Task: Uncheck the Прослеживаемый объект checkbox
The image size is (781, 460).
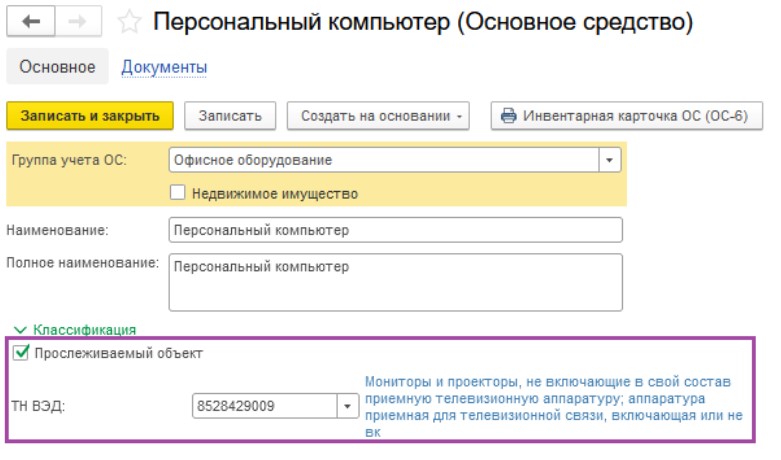Action: (21, 353)
